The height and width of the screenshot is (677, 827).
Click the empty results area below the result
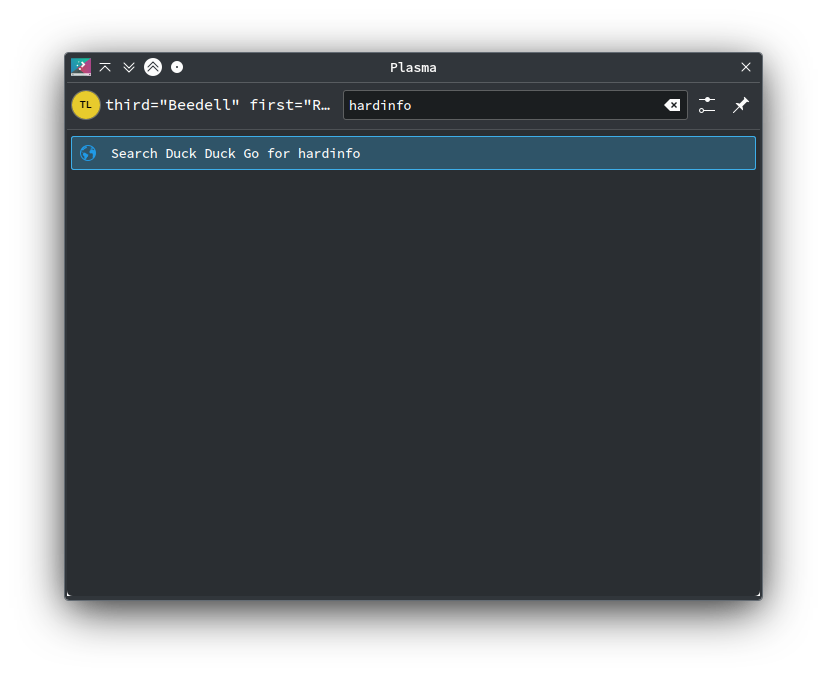[x=413, y=382]
